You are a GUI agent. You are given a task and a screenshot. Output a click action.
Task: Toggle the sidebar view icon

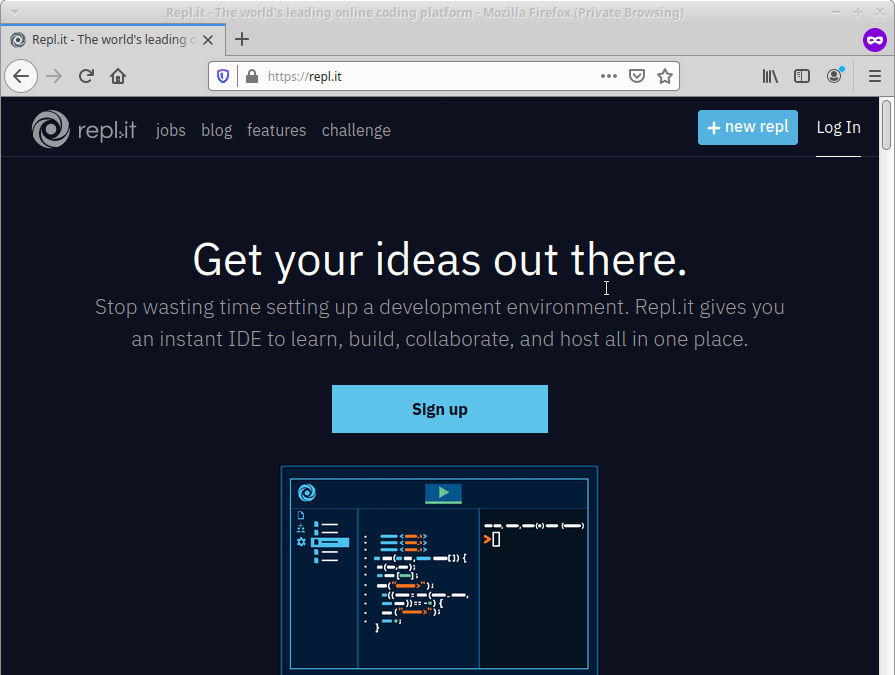pos(802,76)
